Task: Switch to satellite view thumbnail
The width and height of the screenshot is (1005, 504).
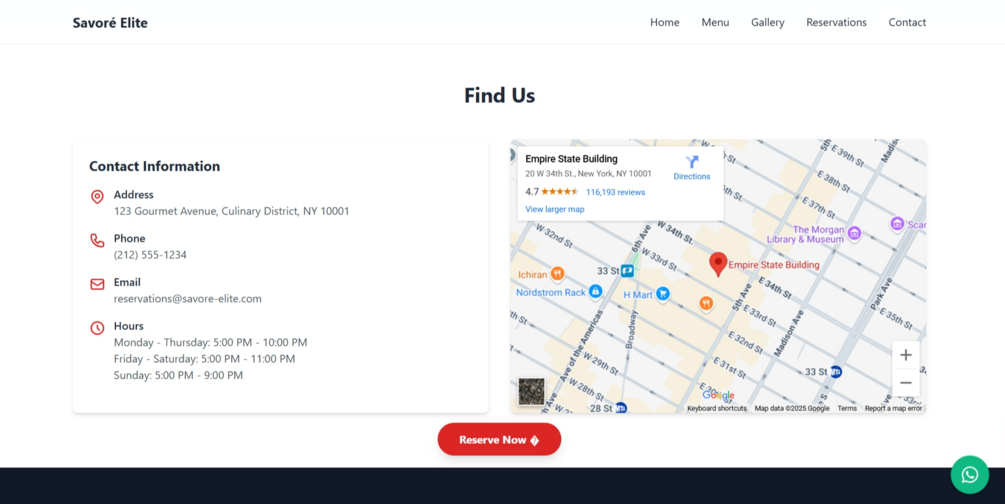Action: [x=531, y=391]
